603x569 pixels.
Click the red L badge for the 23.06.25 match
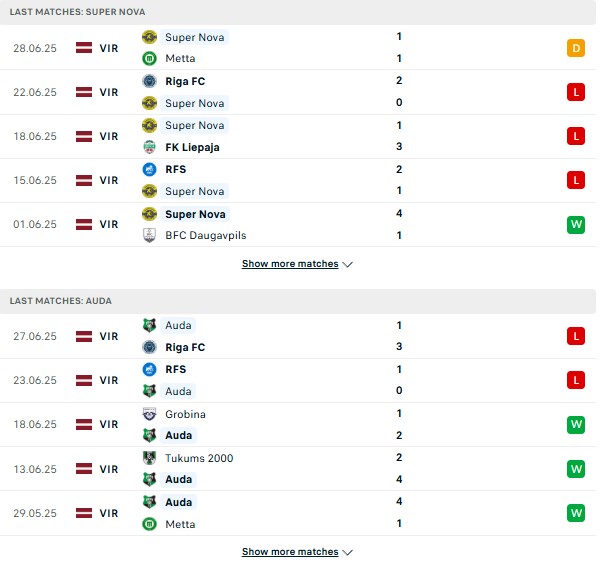[576, 380]
